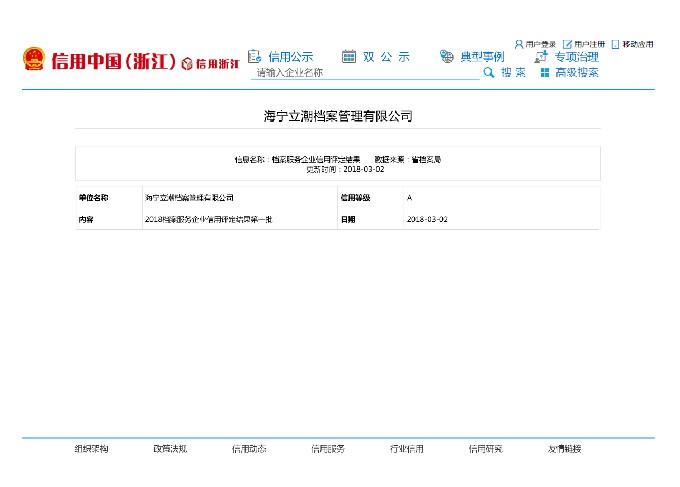Visit 信用研究 footer link

tap(486, 449)
